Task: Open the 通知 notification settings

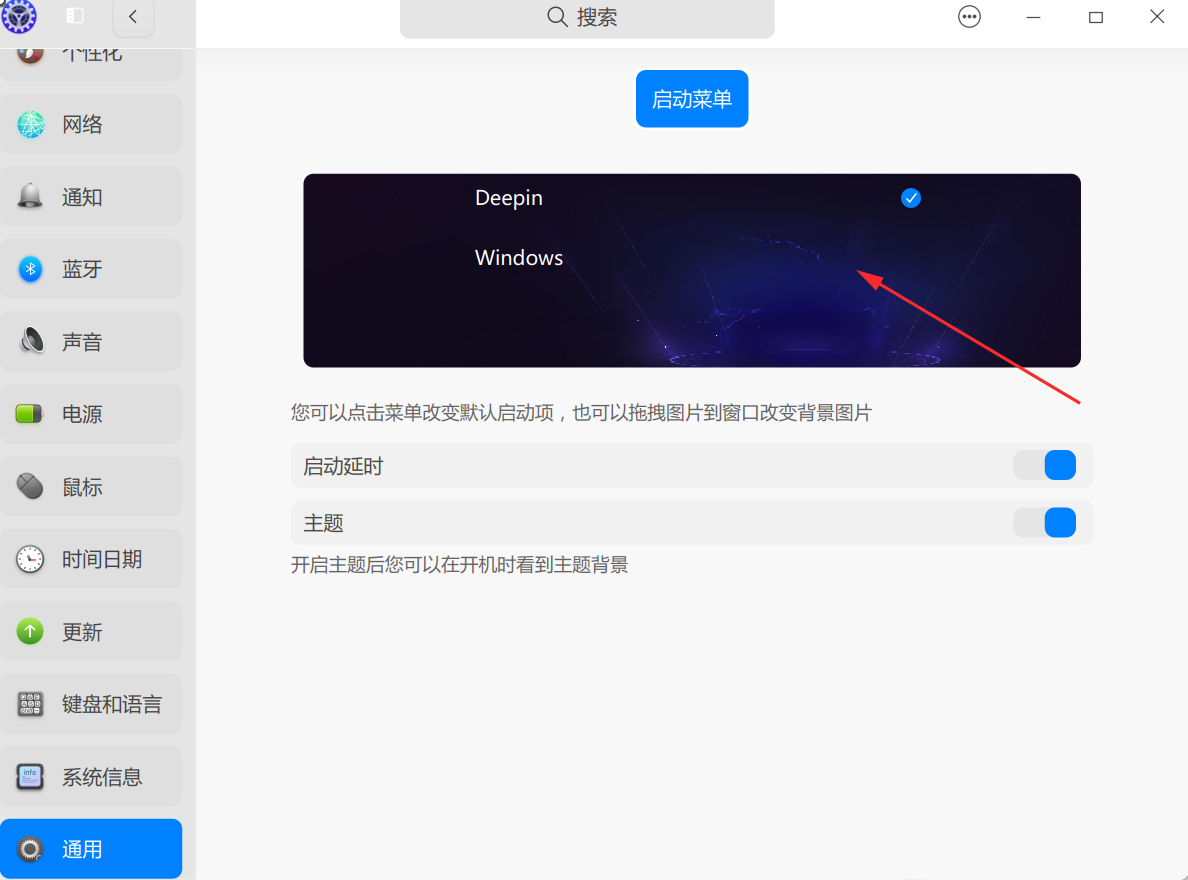Action: 91,197
